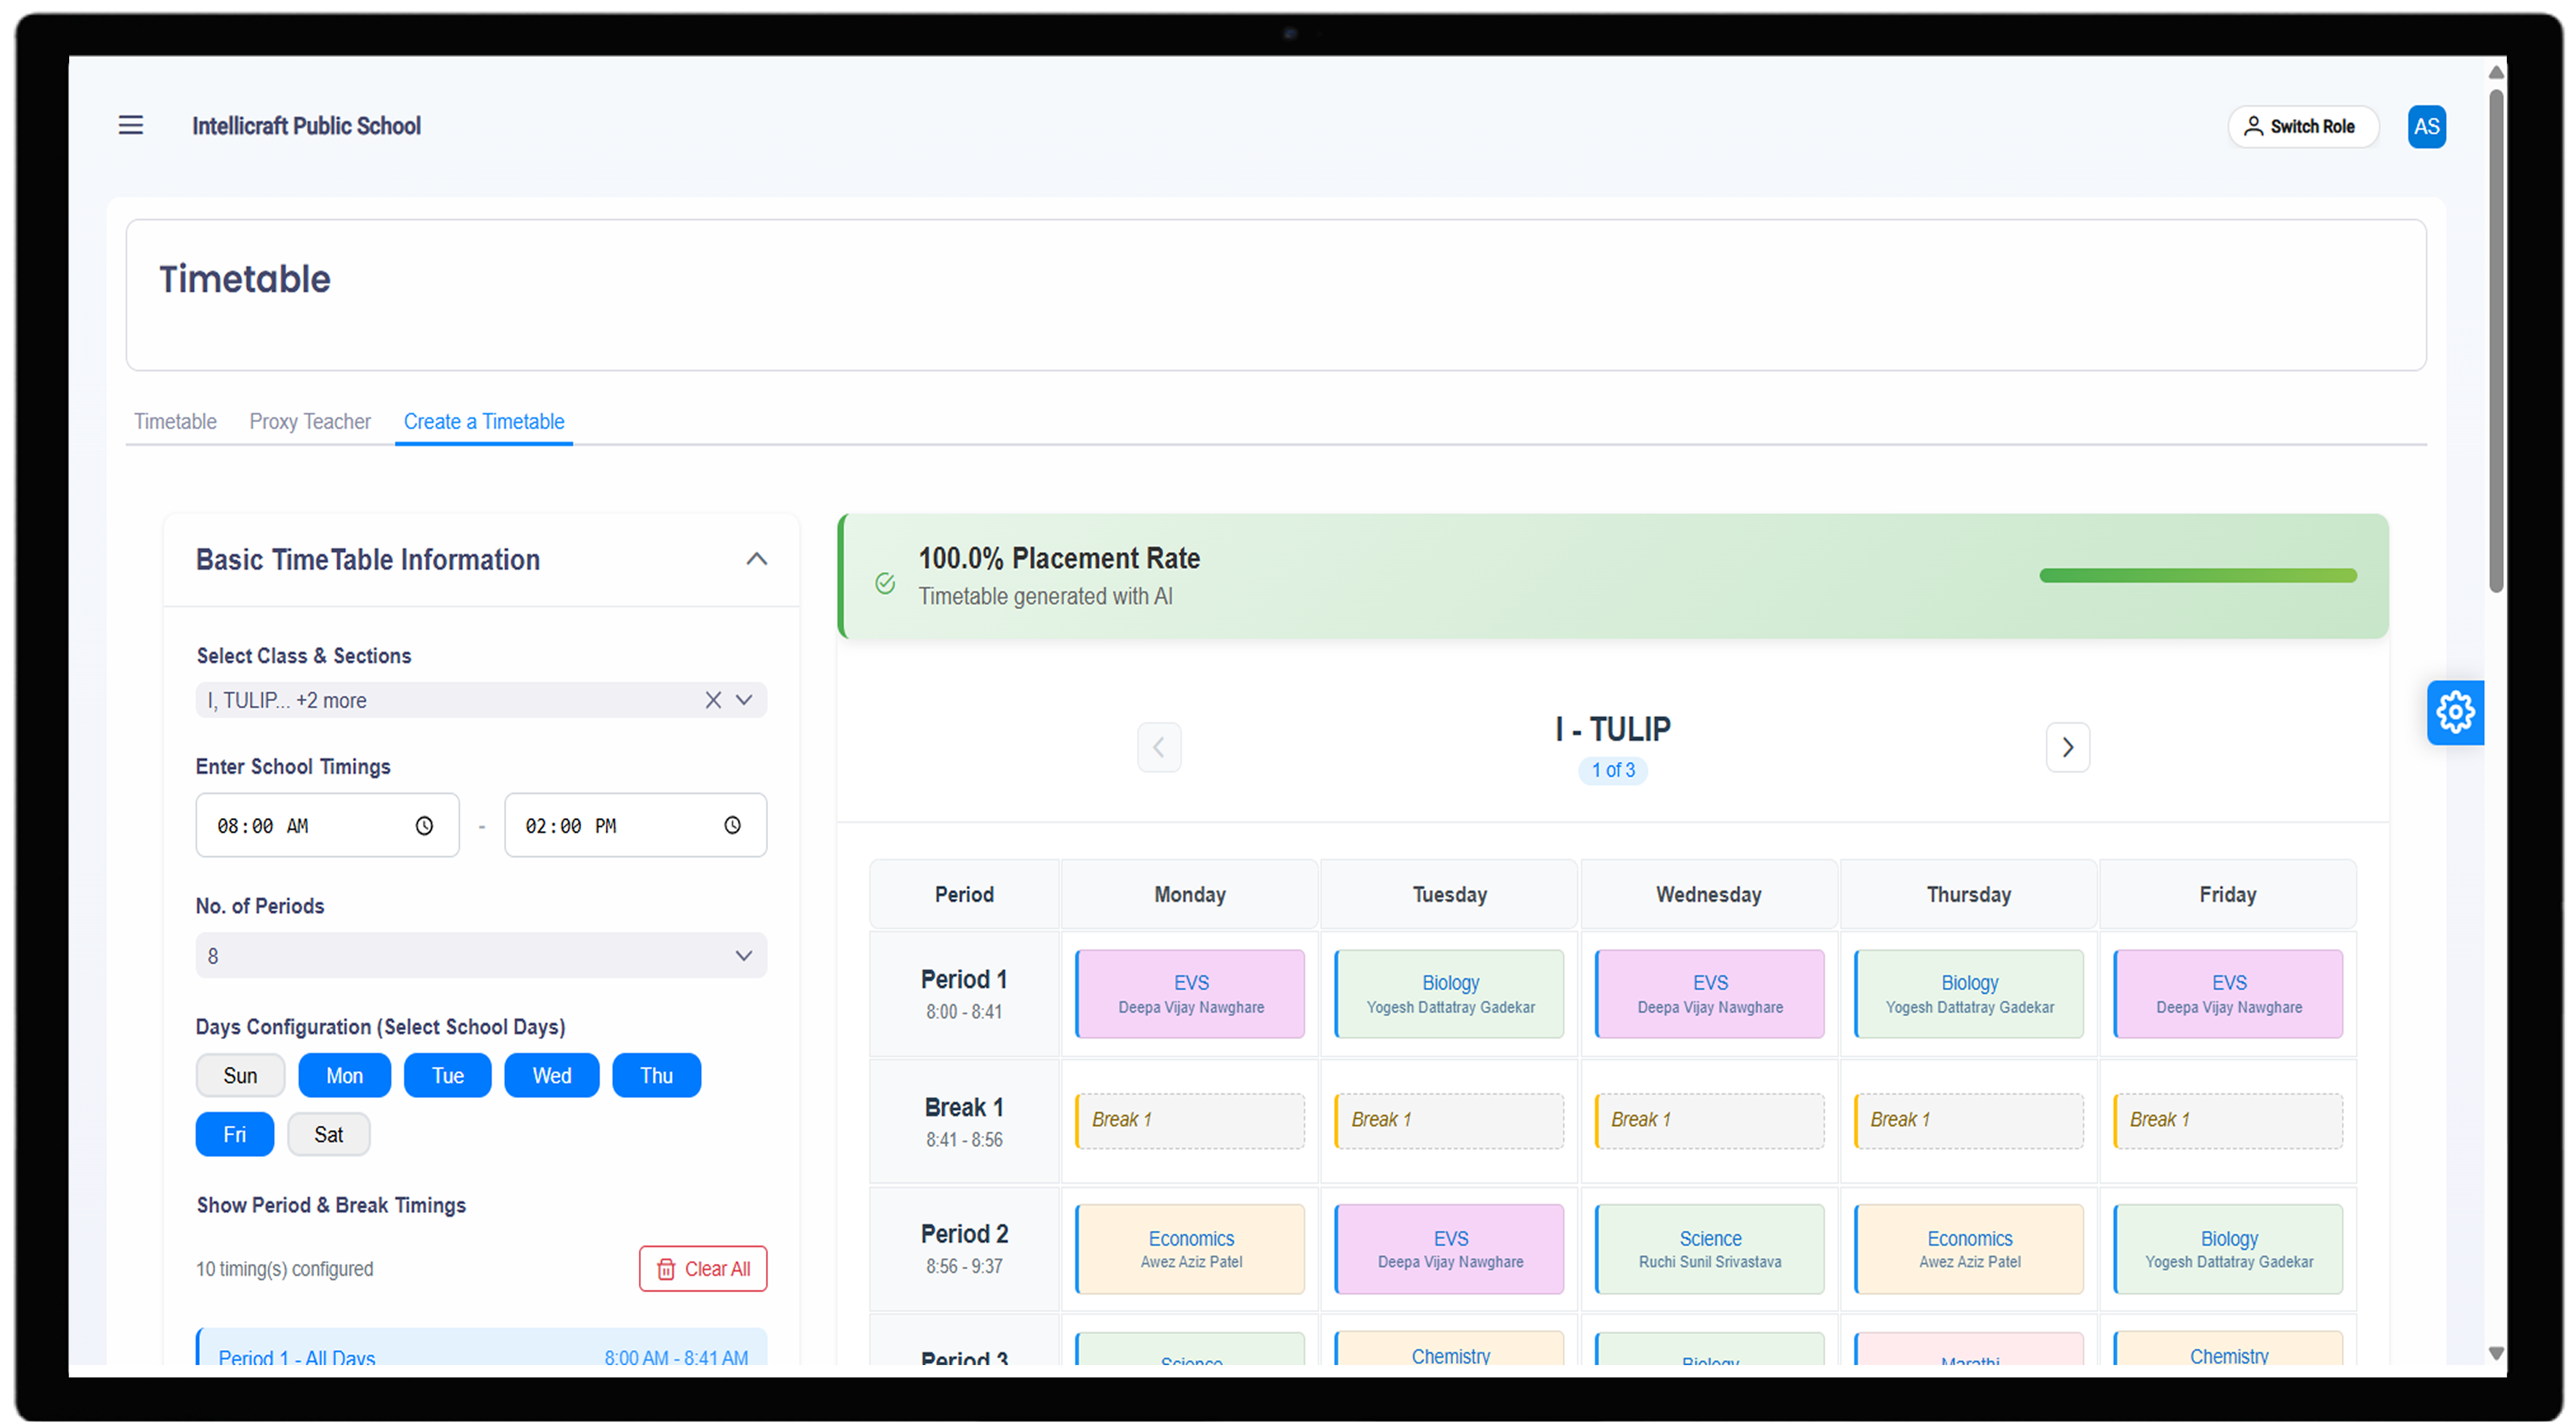This screenshot has width=2576, height=1422.
Task: Enable Saturday as a school day
Action: [x=328, y=1134]
